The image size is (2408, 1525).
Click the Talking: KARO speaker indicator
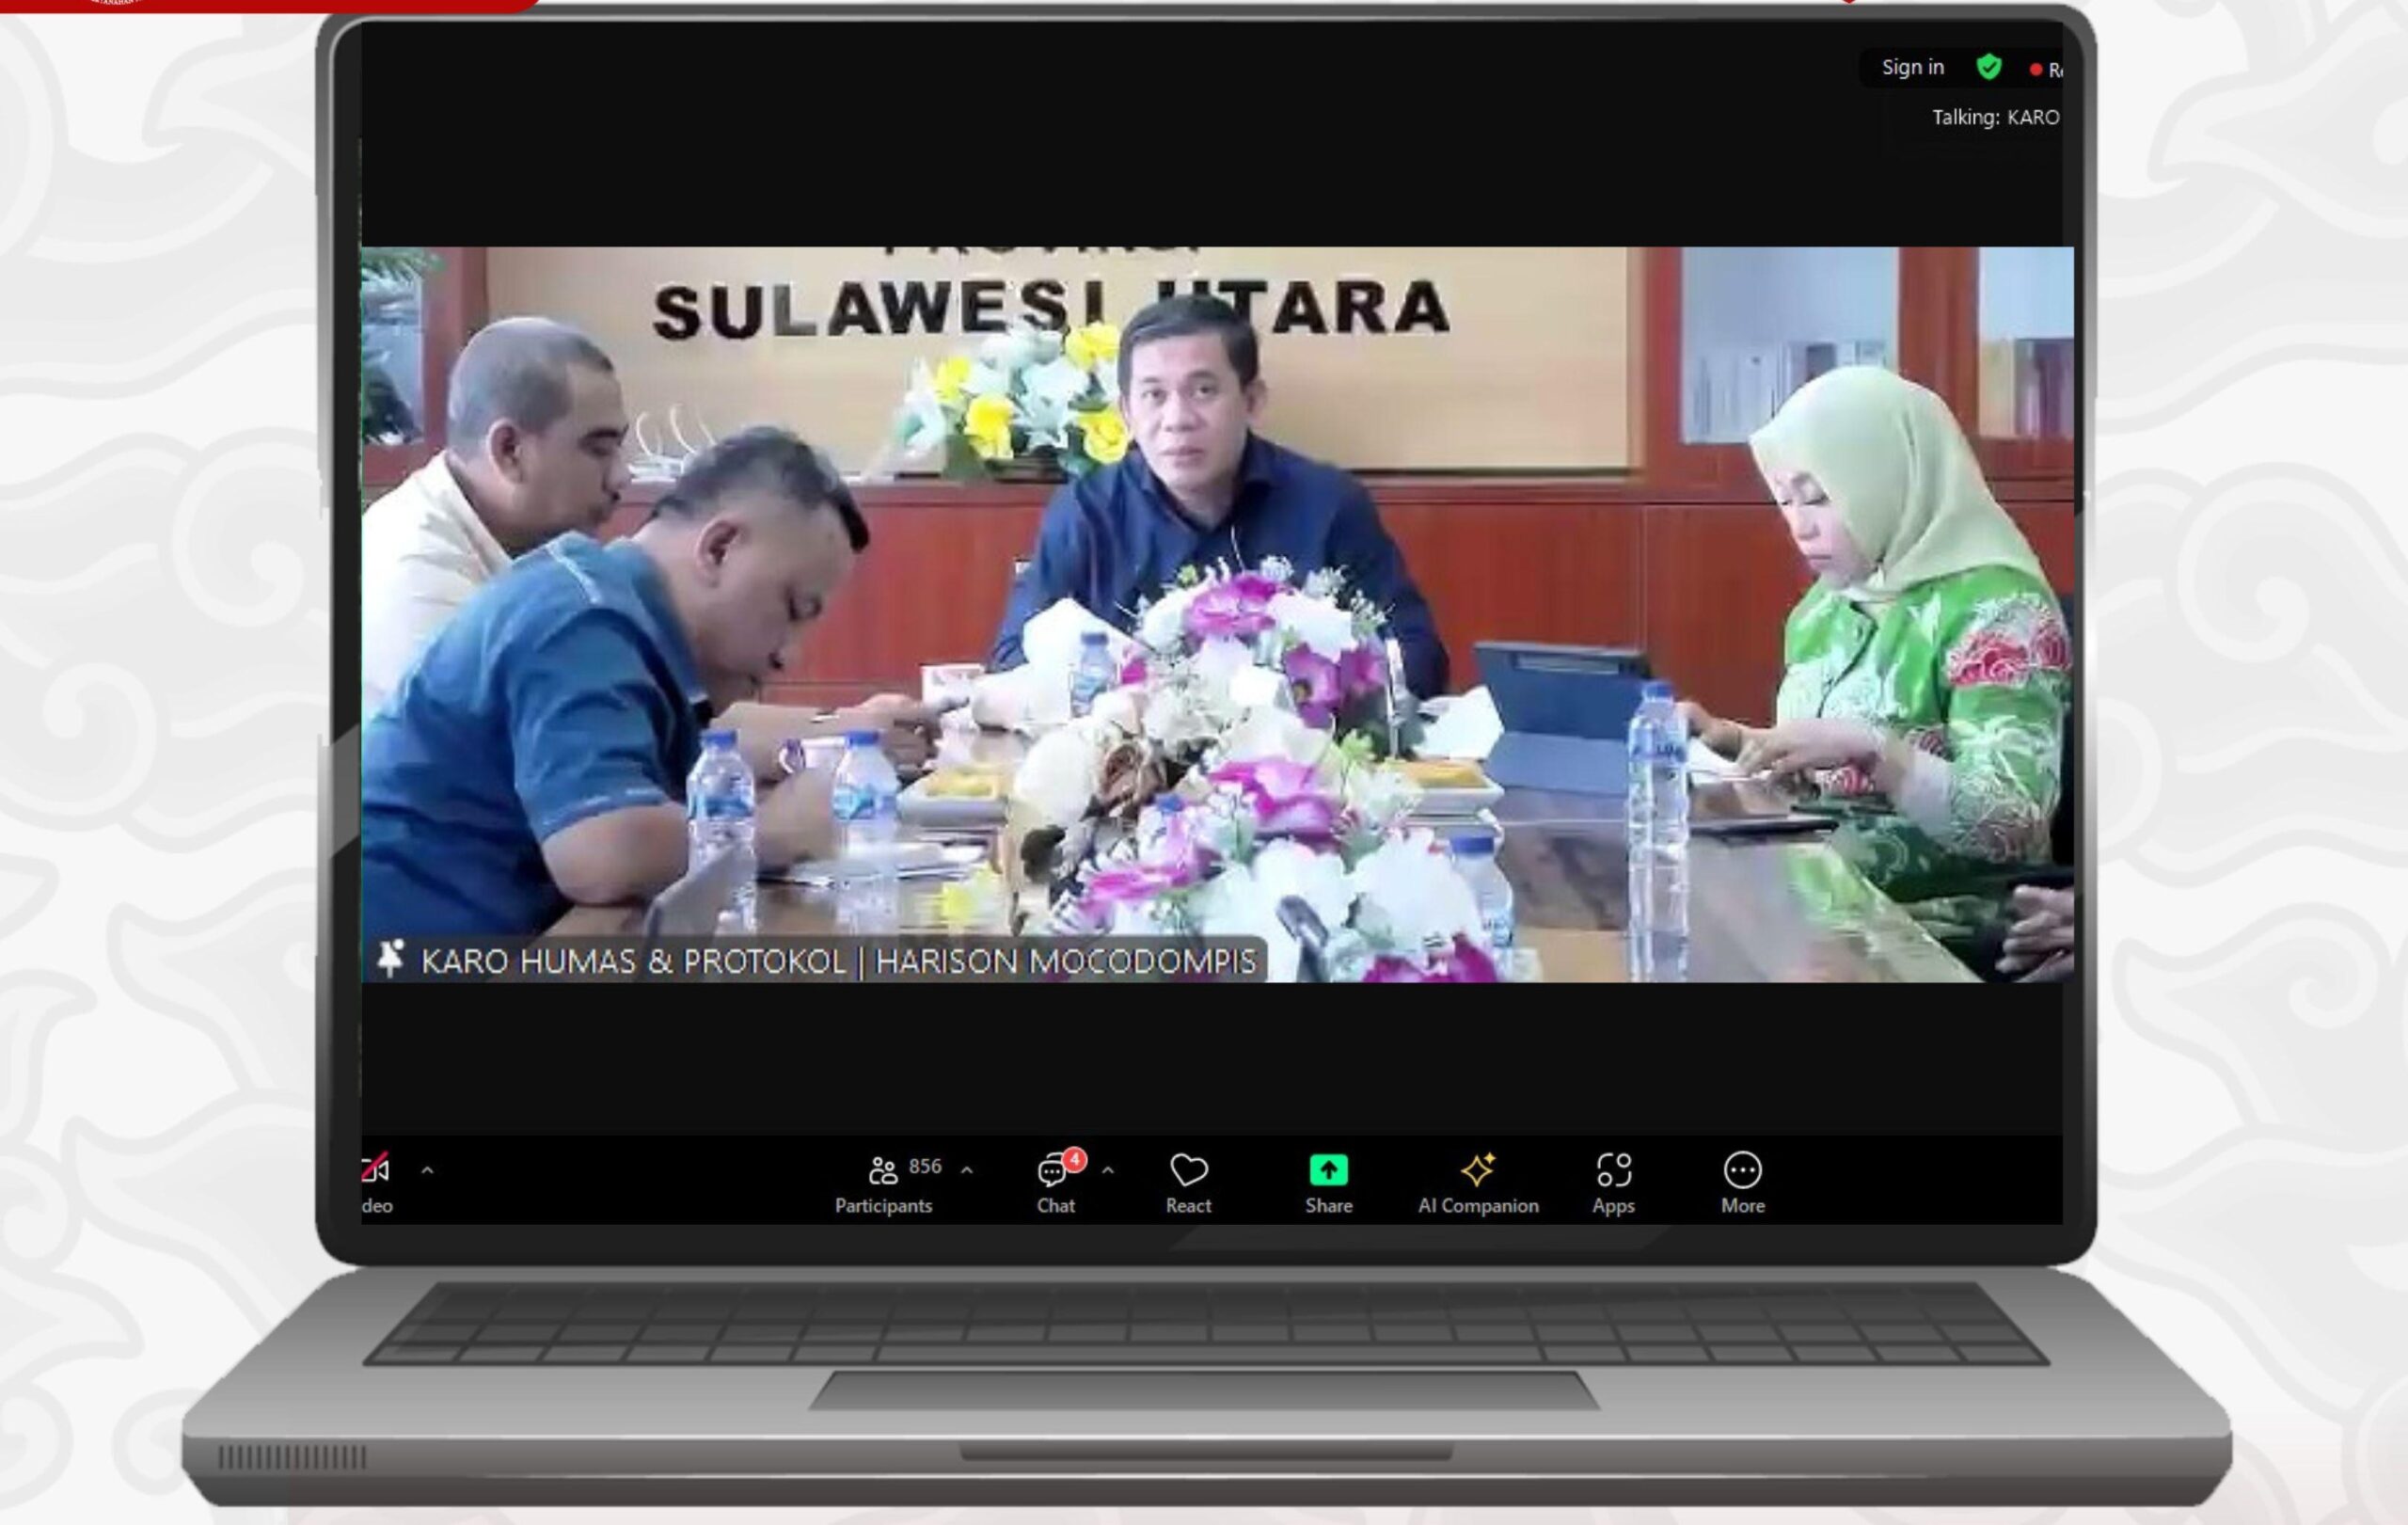click(1994, 117)
